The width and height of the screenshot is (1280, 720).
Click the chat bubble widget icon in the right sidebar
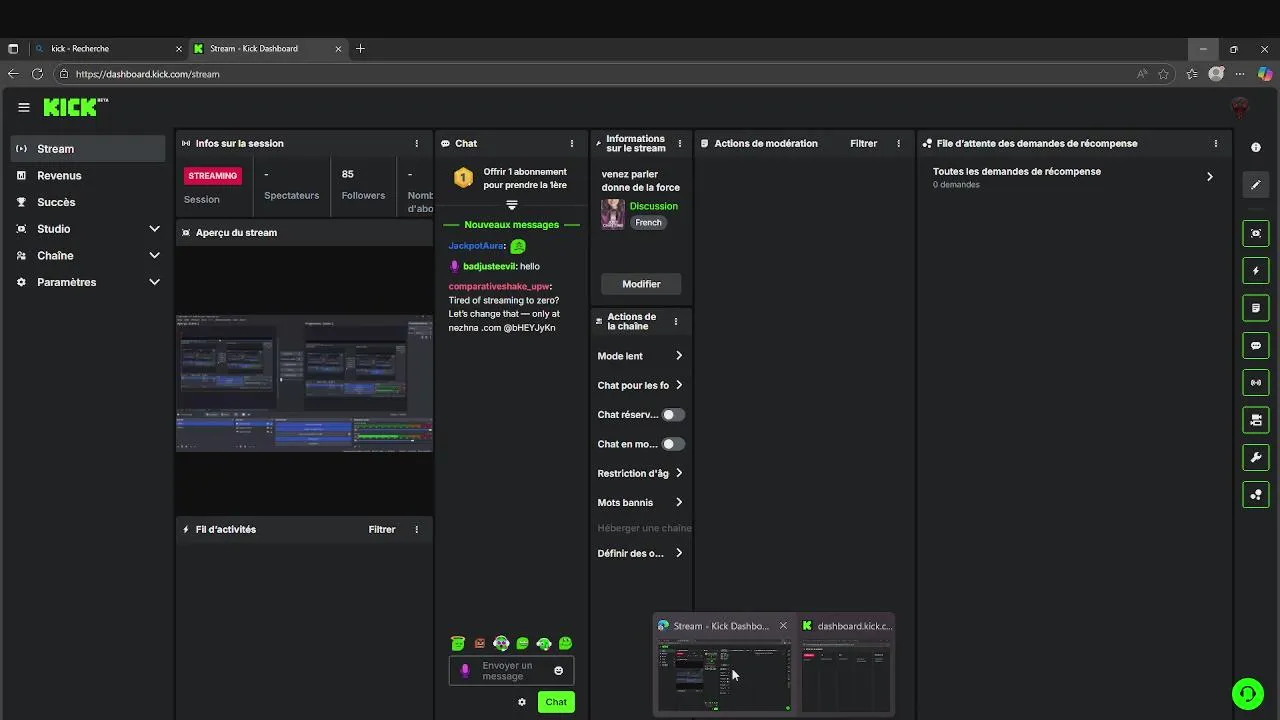click(1256, 346)
